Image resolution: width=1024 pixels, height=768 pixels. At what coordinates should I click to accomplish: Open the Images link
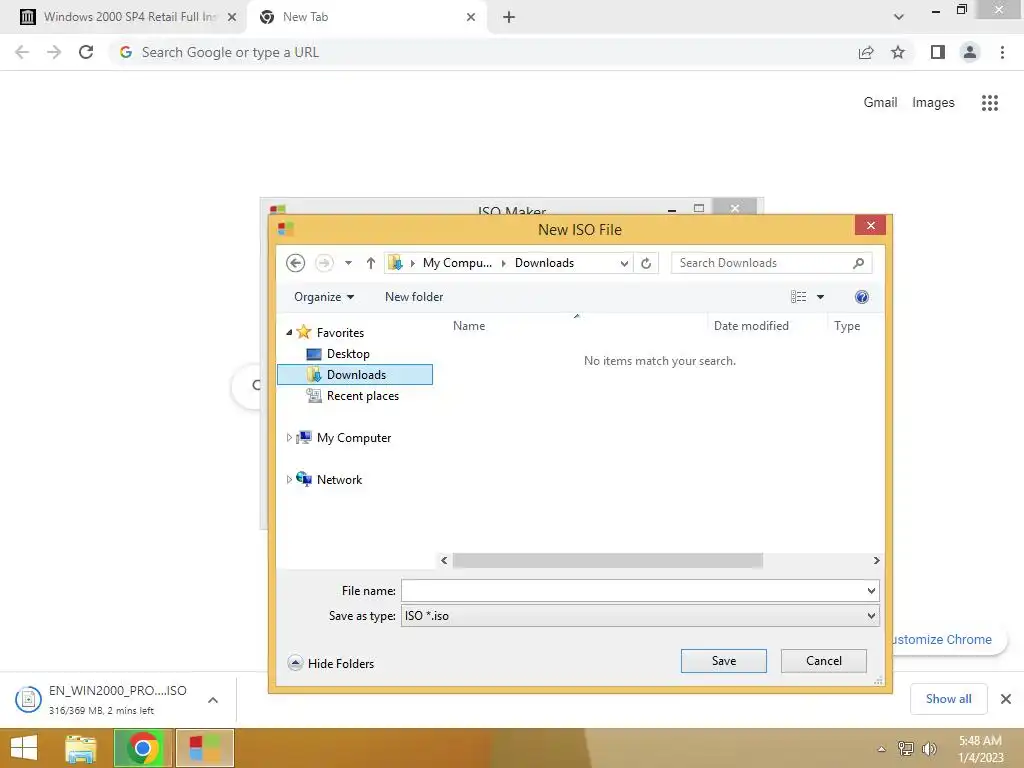[933, 102]
